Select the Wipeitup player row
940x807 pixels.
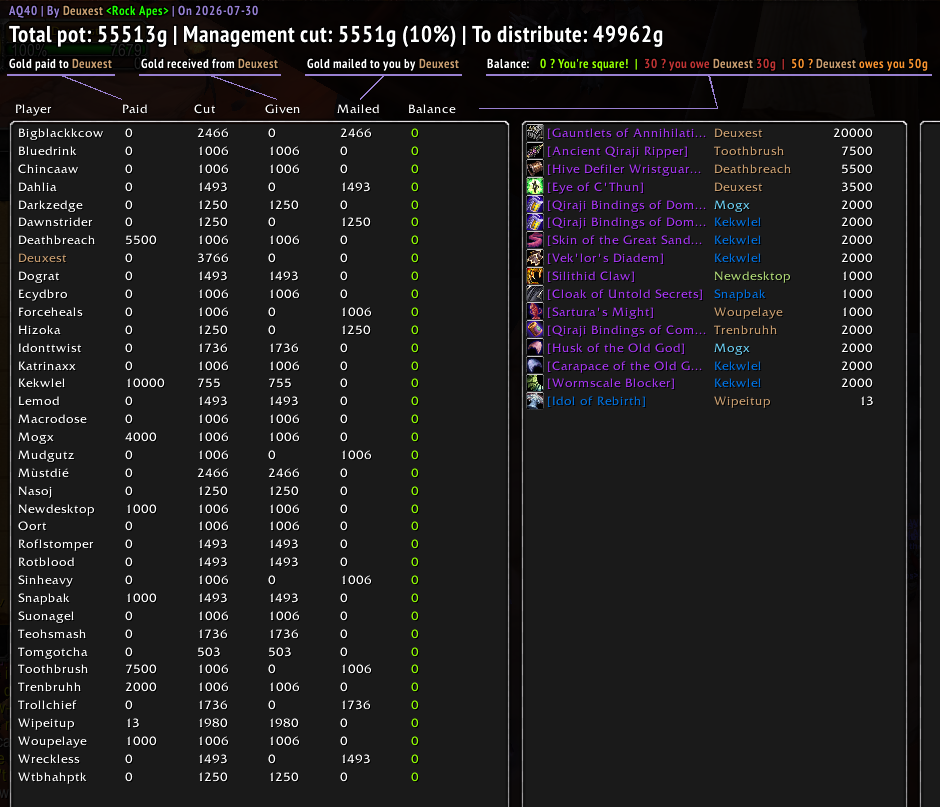259,723
